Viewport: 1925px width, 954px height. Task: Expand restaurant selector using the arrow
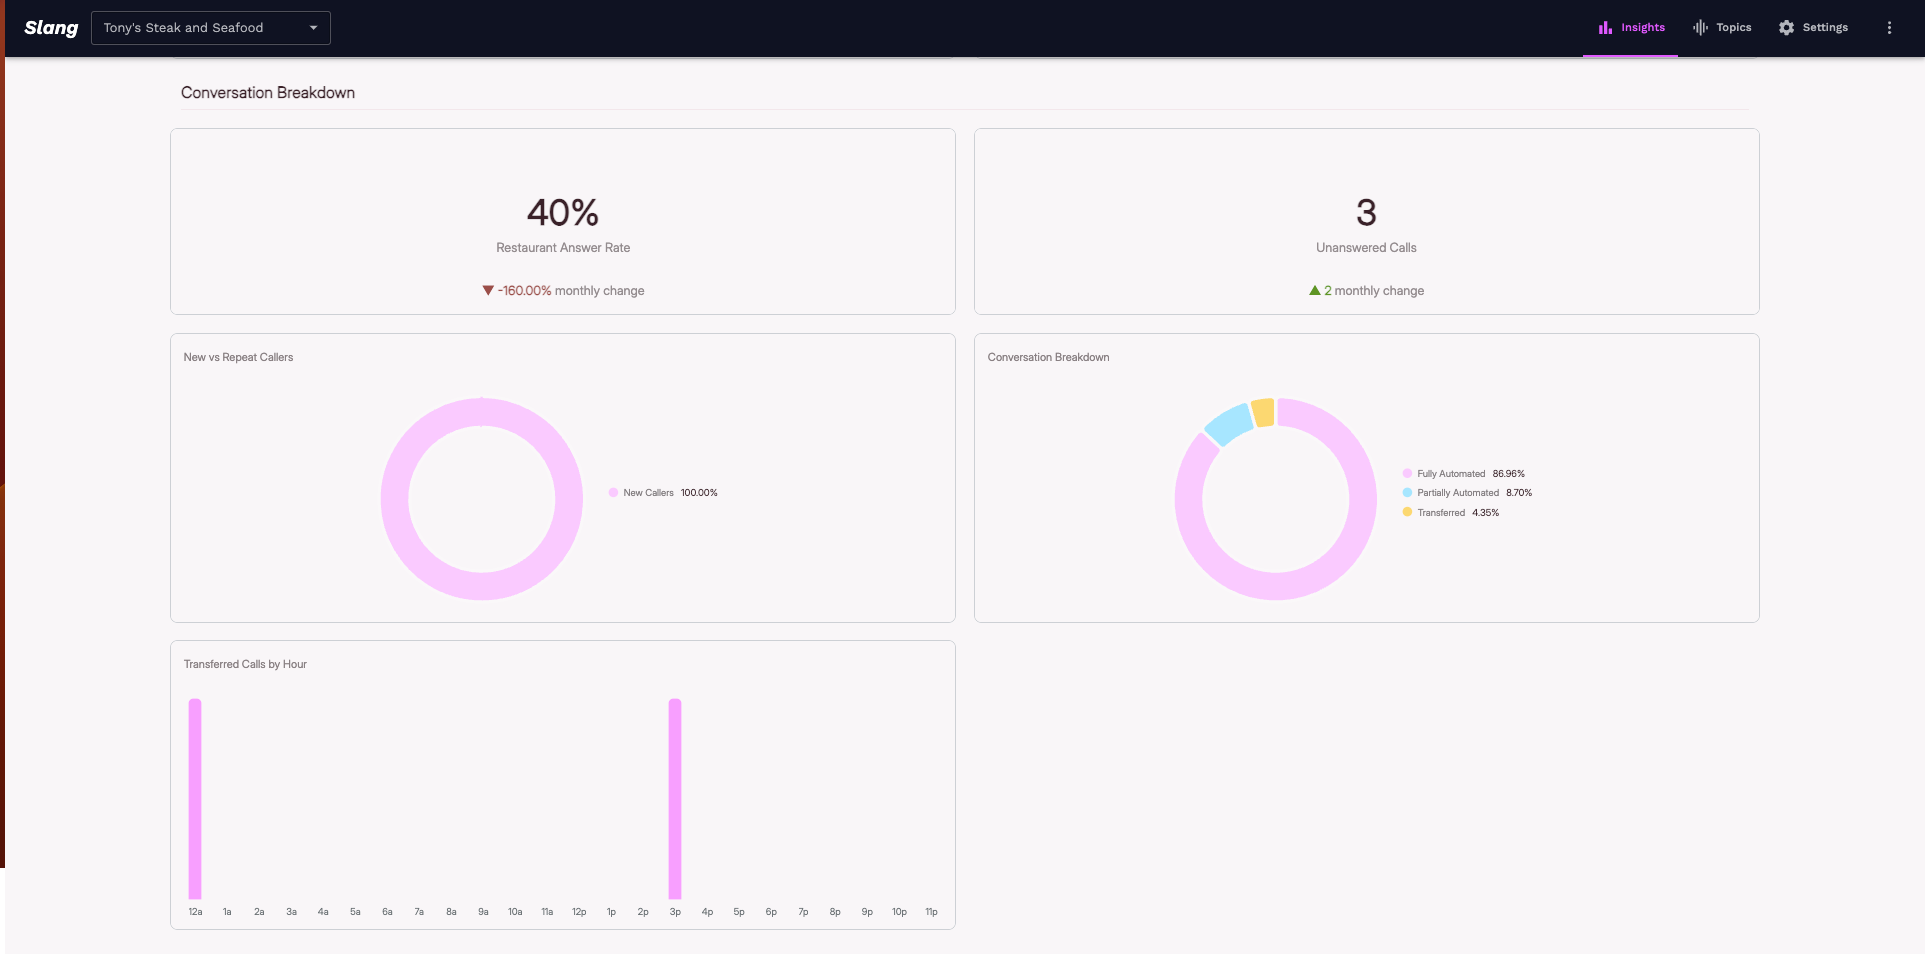tap(313, 28)
